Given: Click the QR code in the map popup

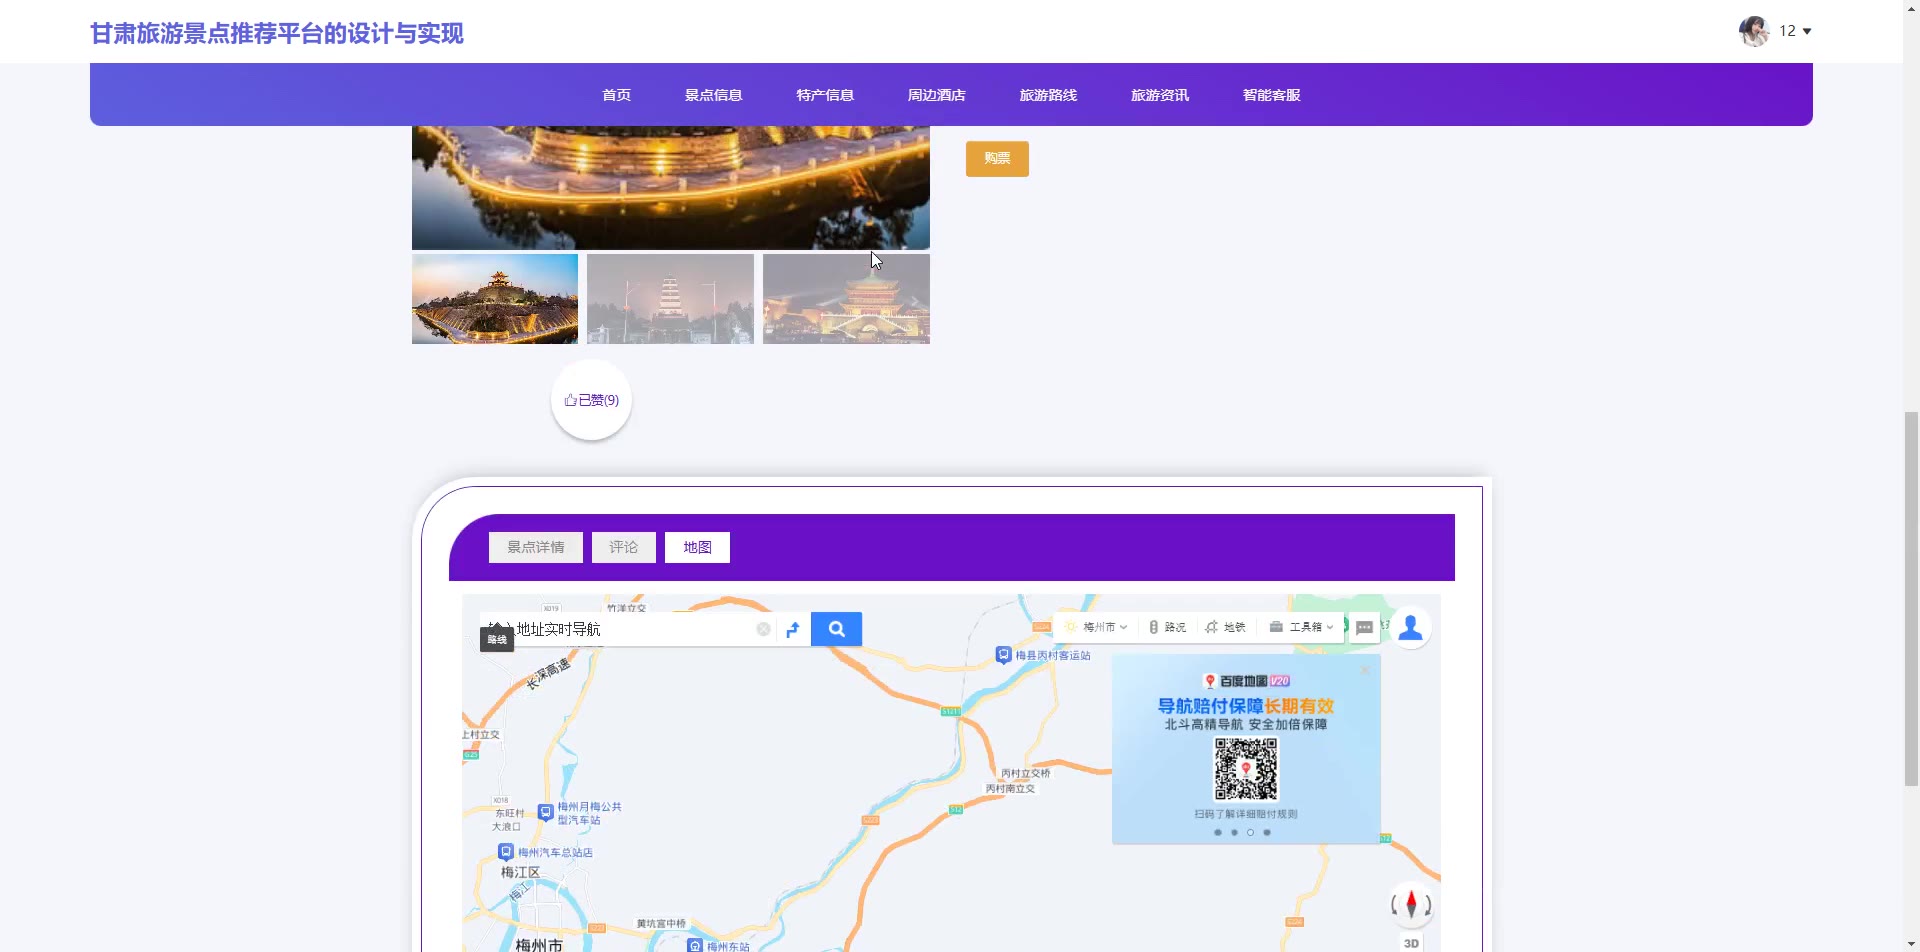Looking at the screenshot, I should tap(1246, 769).
